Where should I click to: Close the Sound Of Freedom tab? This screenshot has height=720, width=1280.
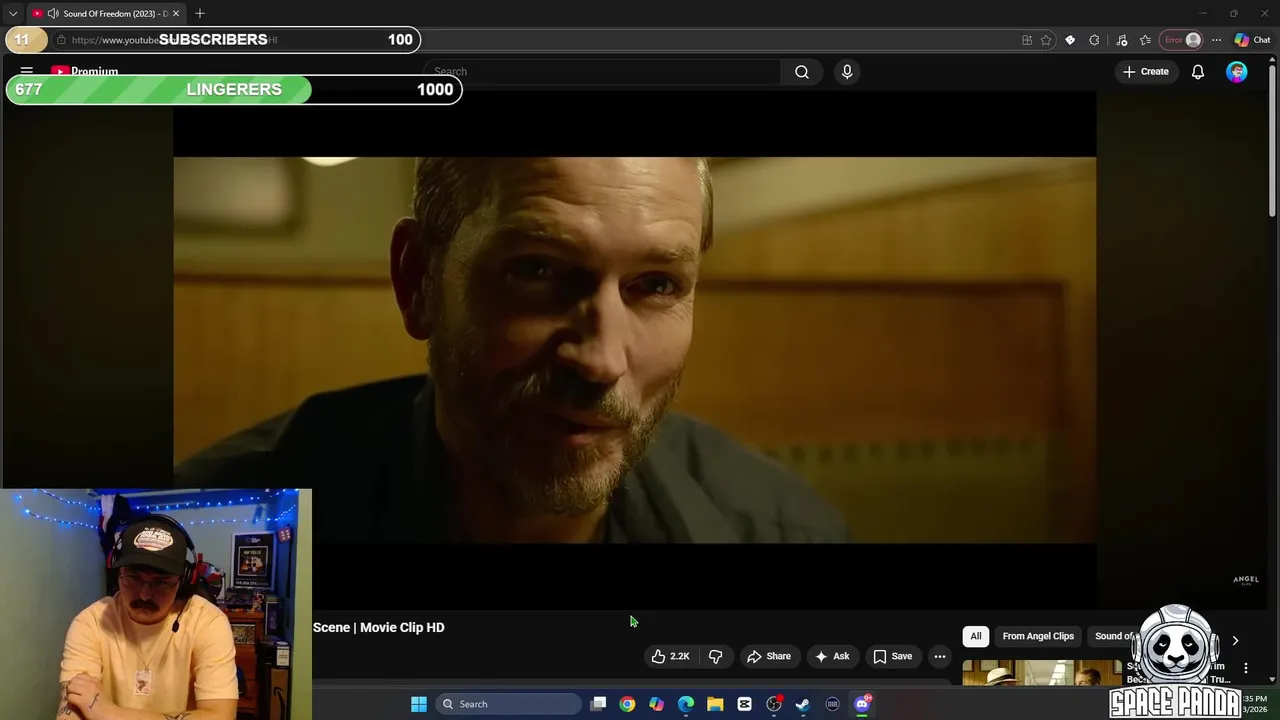coord(176,14)
